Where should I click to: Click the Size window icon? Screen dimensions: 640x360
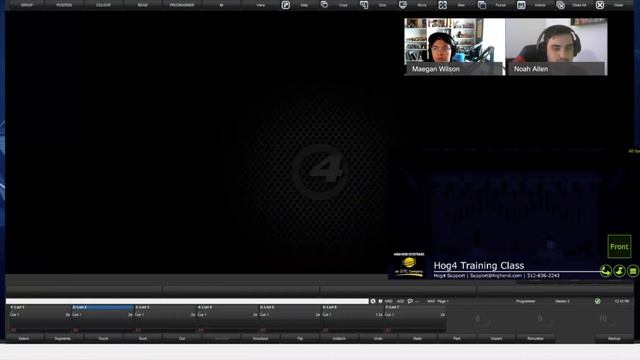click(364, 5)
